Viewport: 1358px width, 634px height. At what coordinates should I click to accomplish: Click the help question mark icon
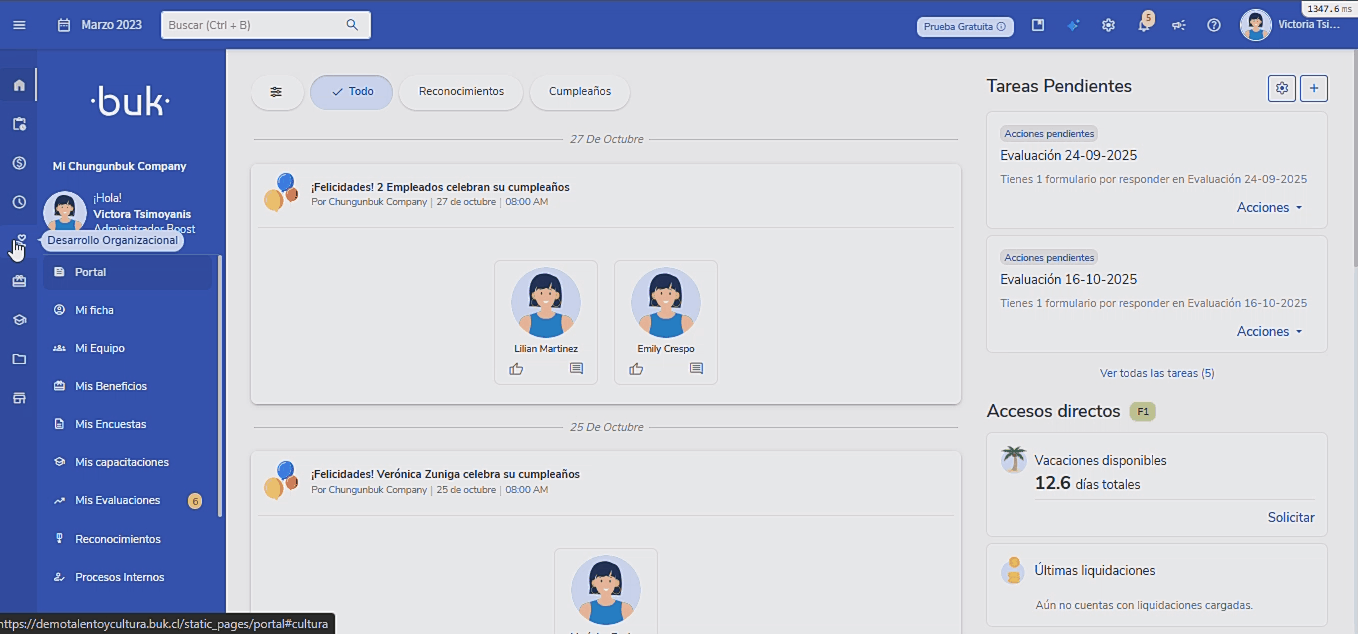(x=1213, y=26)
